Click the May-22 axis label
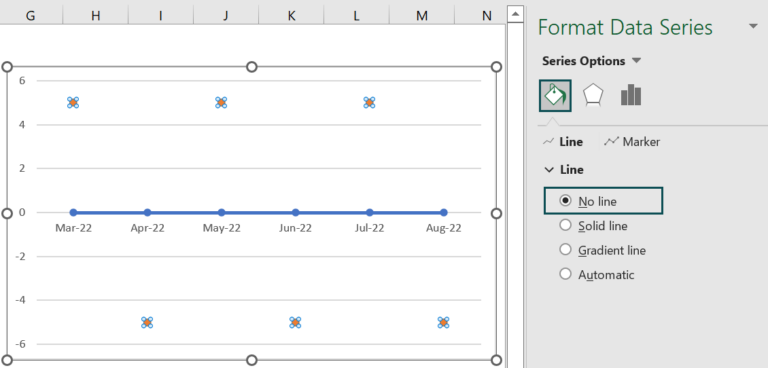Viewport: 768px width, 368px height. tap(221, 228)
